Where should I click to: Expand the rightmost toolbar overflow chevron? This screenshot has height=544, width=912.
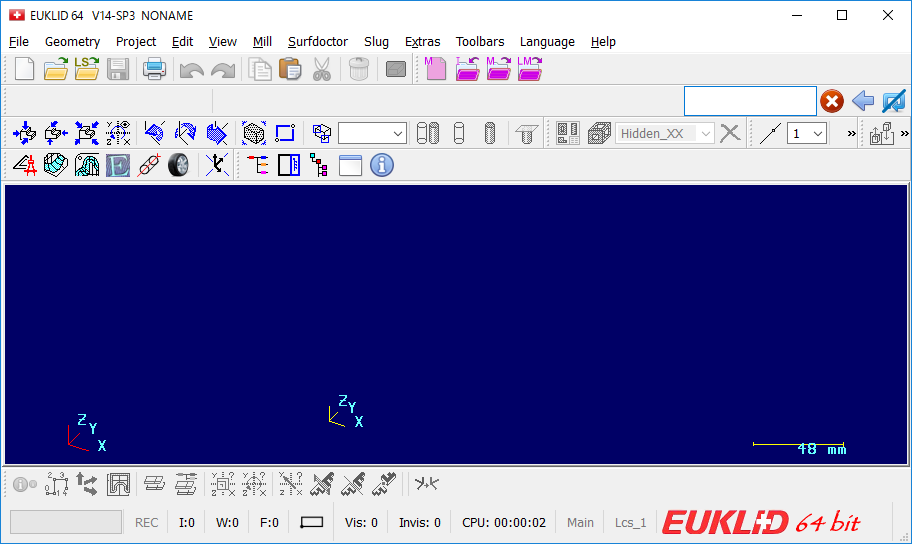point(904,133)
